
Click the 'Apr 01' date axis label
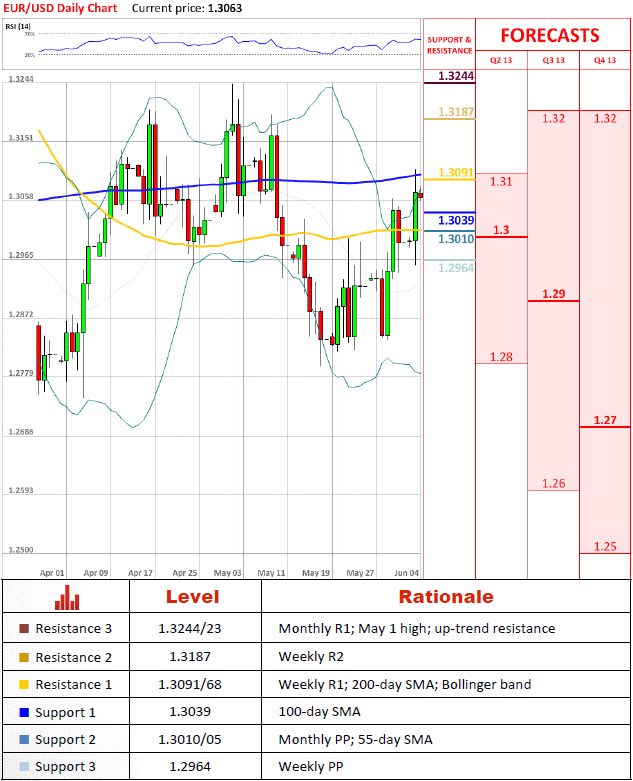point(52,573)
